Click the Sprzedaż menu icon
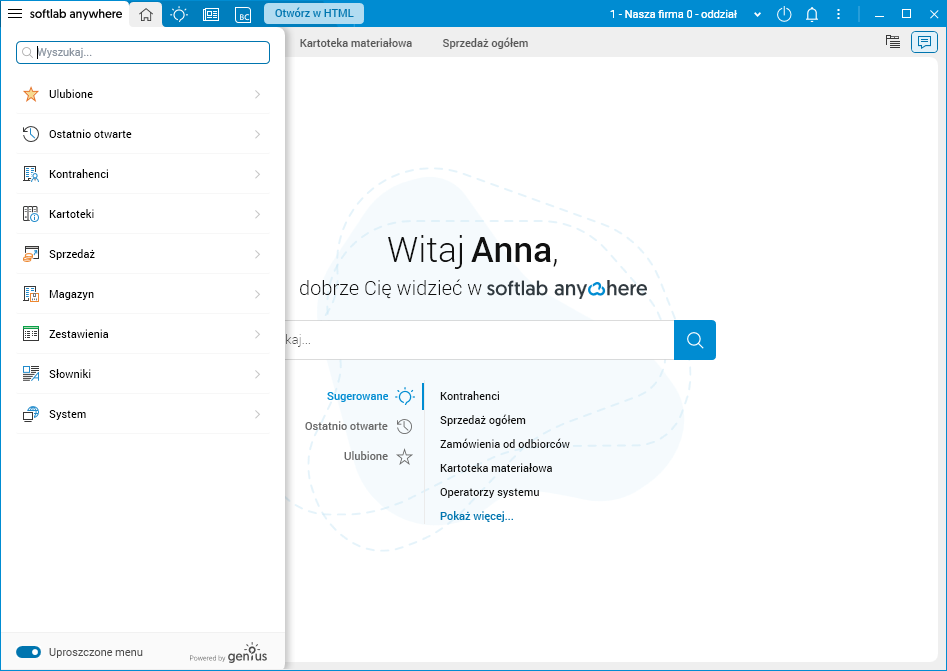This screenshot has height=671, width=947. point(31,254)
